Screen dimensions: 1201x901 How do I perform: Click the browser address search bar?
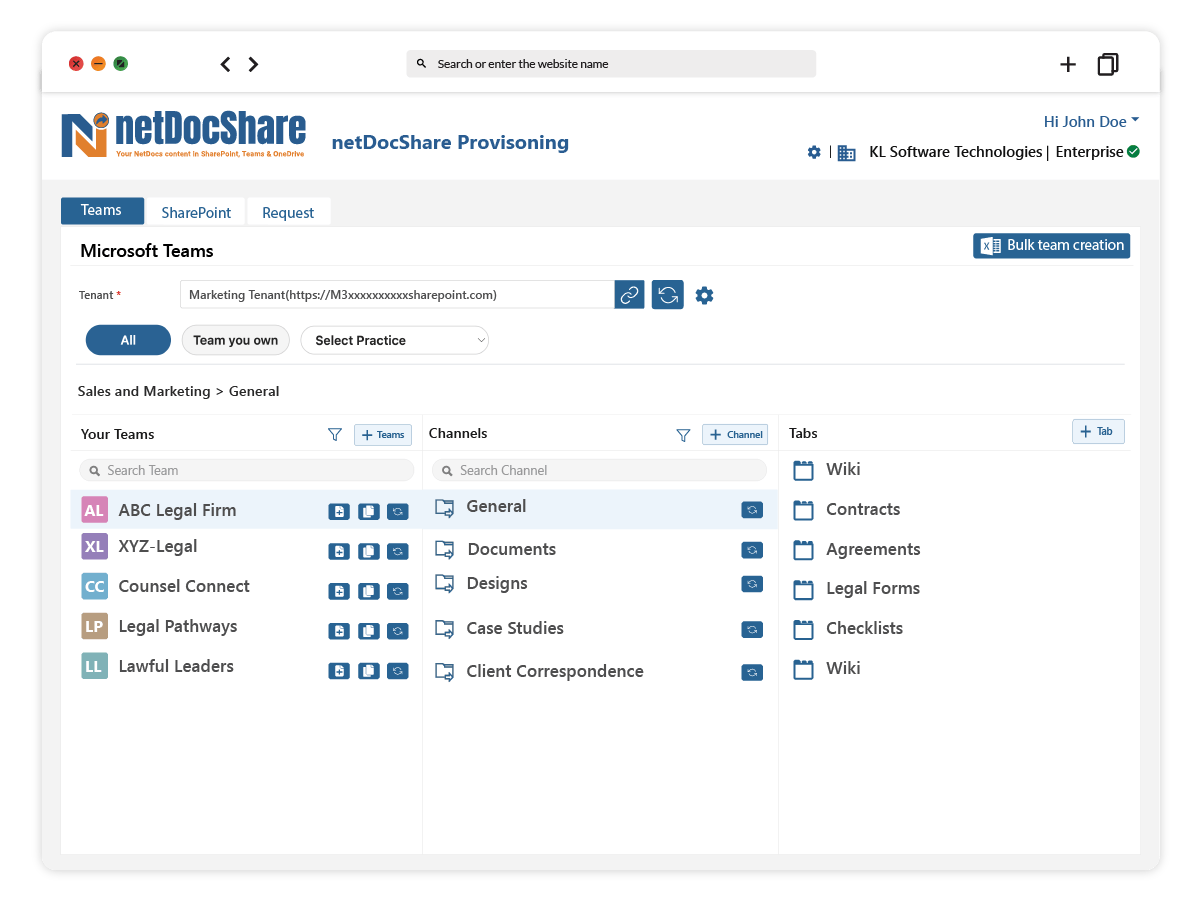click(x=611, y=64)
